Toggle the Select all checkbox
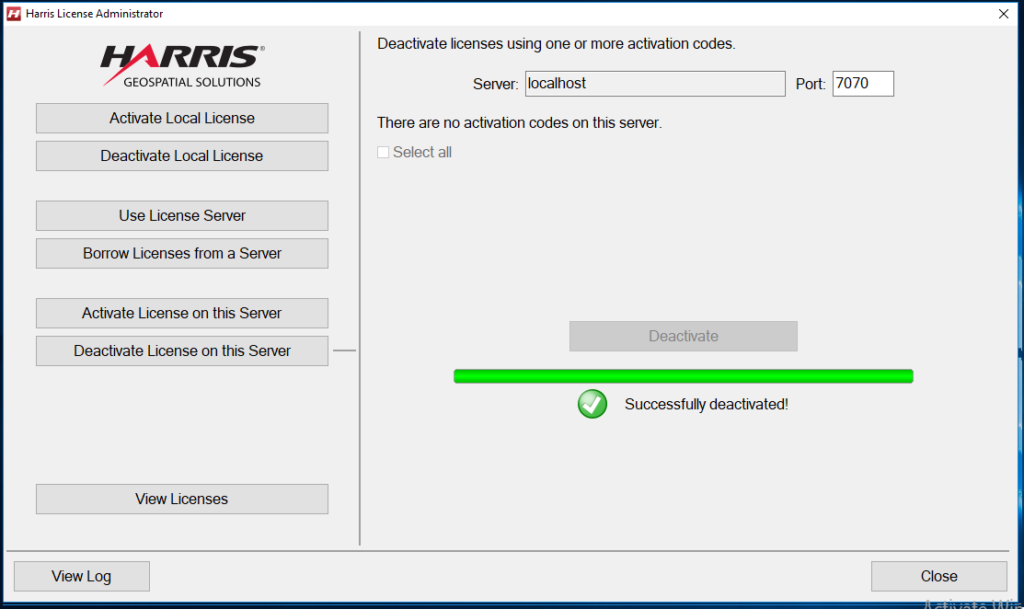Image resolution: width=1024 pixels, height=609 pixels. coord(383,152)
